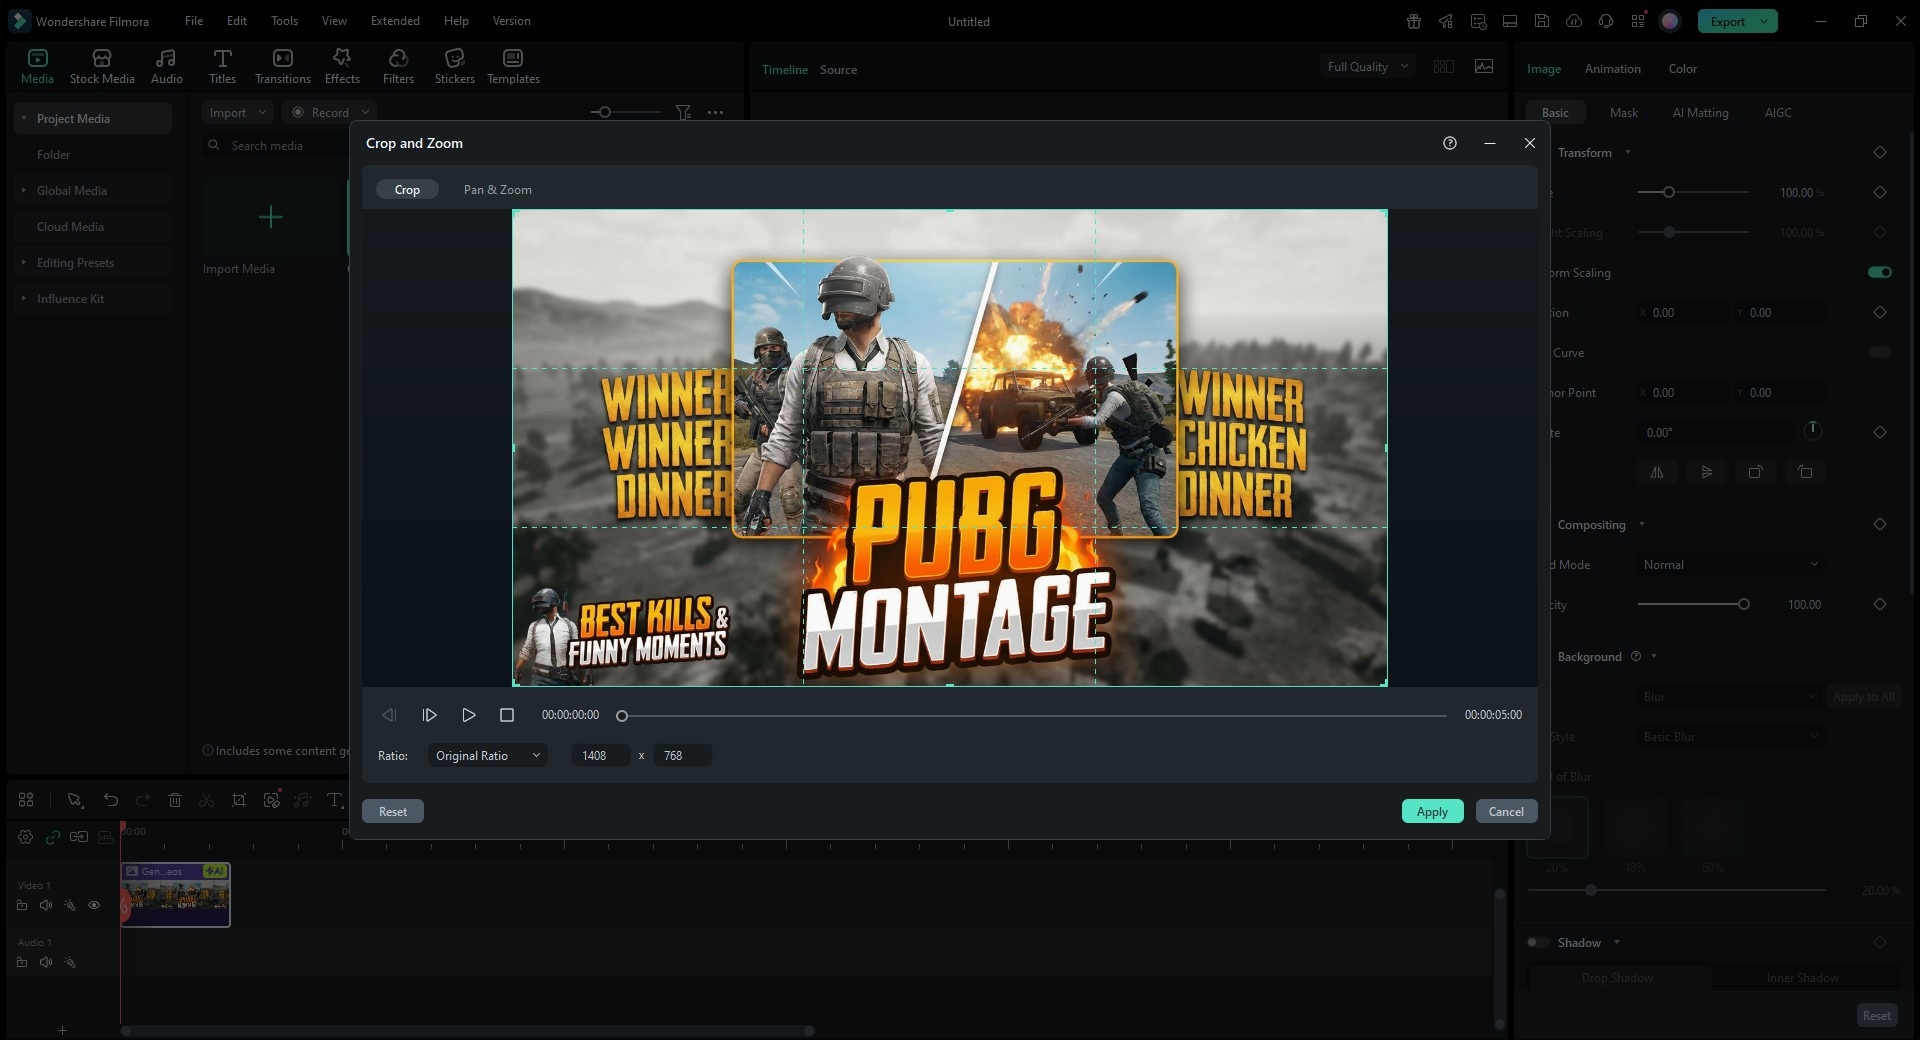Reset the crop settings

392,811
